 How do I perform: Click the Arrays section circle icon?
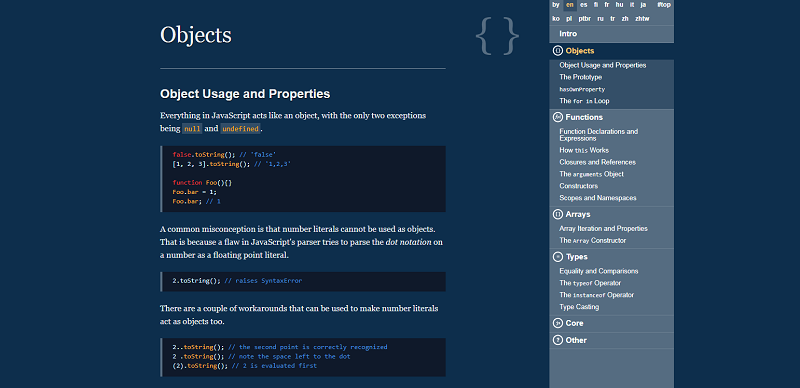pyautogui.click(x=558, y=214)
